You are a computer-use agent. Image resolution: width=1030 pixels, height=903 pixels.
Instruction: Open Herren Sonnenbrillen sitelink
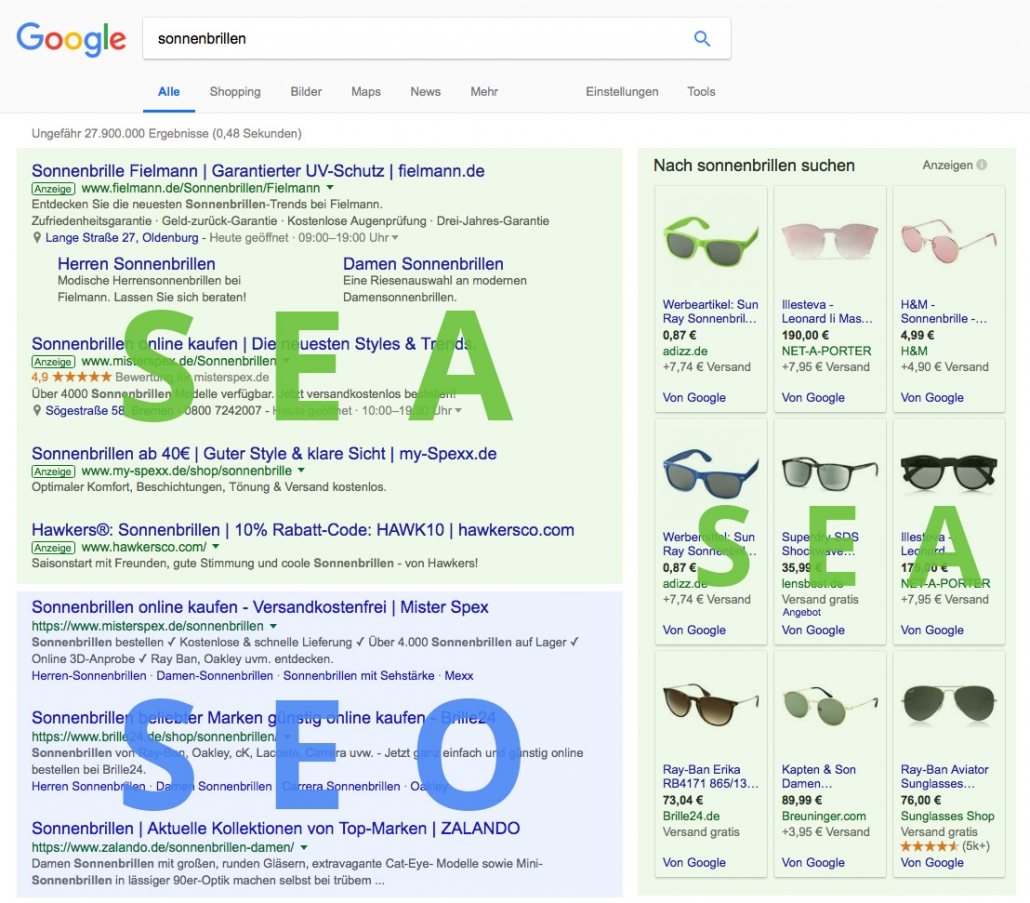(x=137, y=264)
